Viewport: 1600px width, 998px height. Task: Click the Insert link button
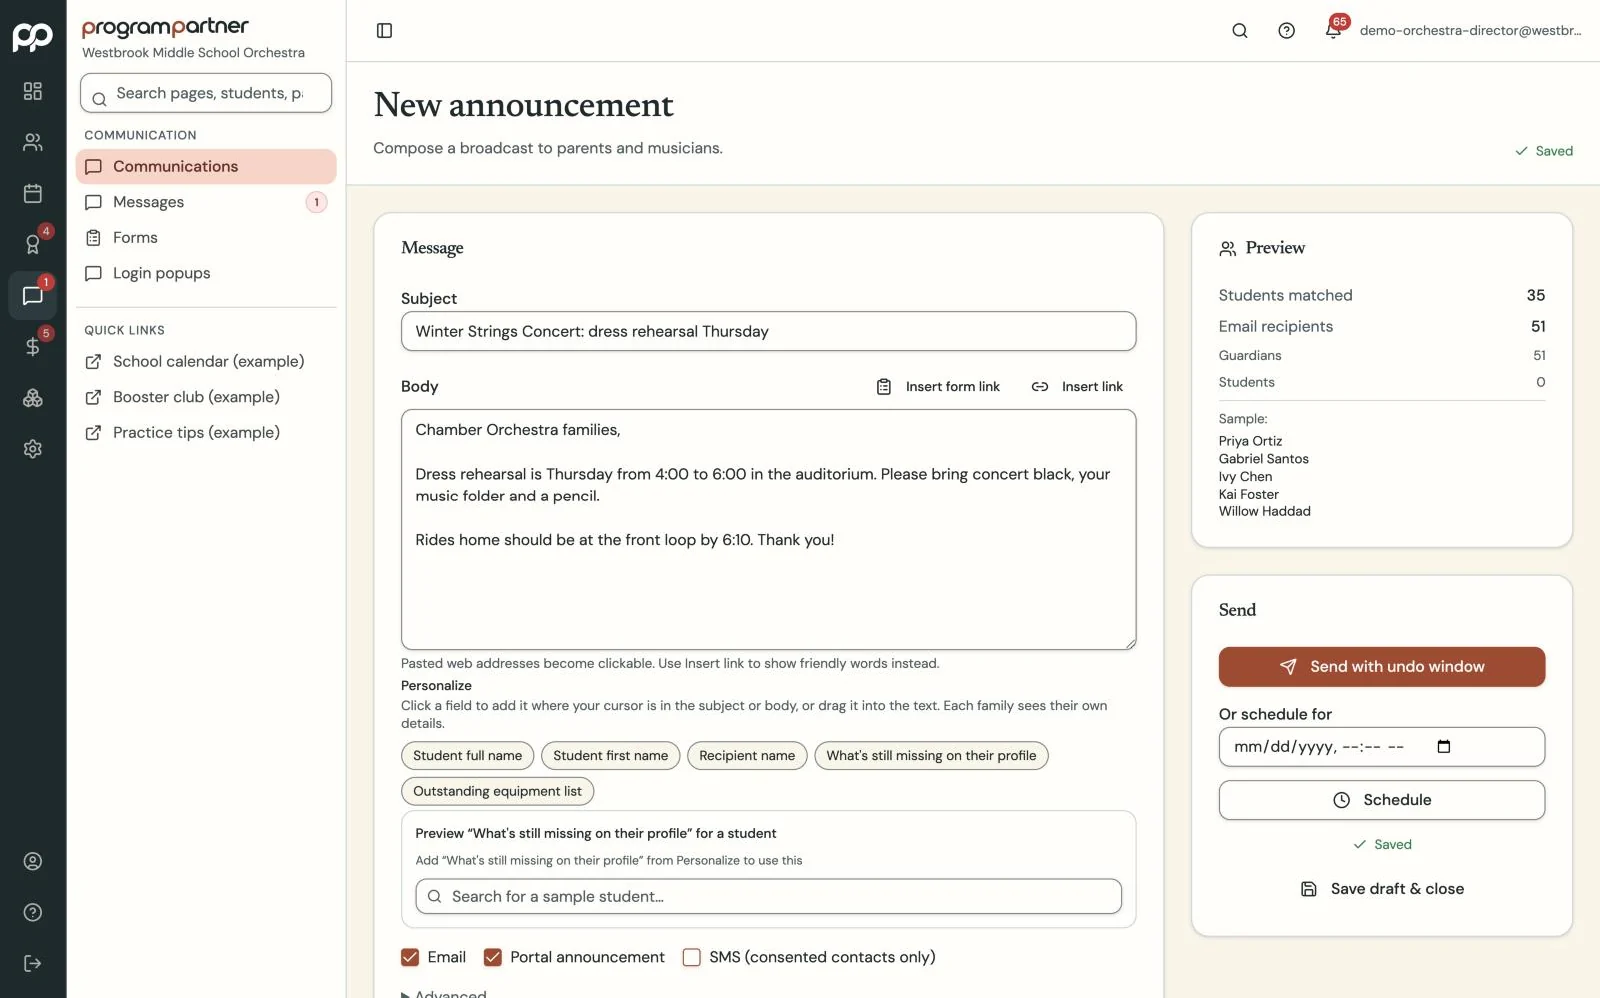[x=1077, y=387]
